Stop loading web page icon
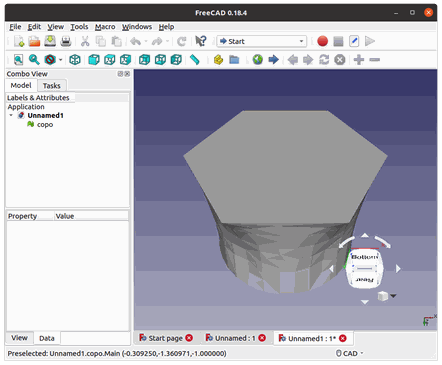 [x=340, y=60]
